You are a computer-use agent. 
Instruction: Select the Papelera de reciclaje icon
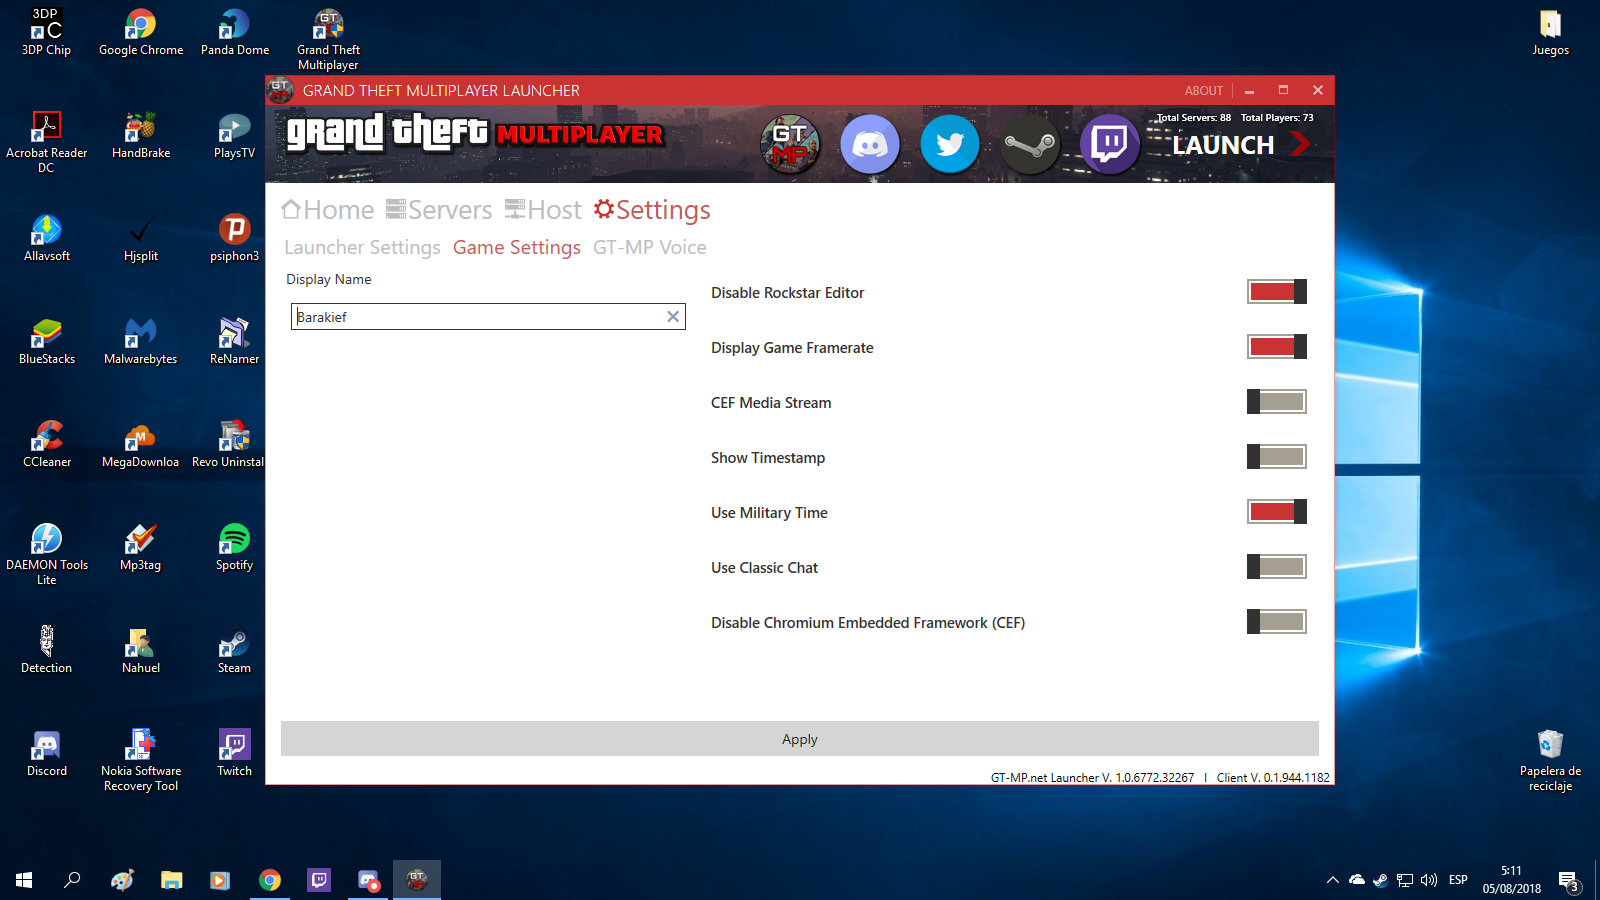coord(1550,761)
